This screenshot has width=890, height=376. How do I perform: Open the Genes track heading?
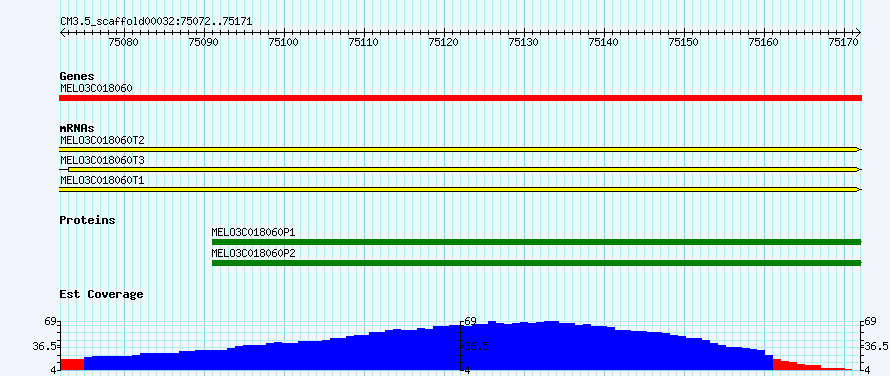tap(77, 76)
